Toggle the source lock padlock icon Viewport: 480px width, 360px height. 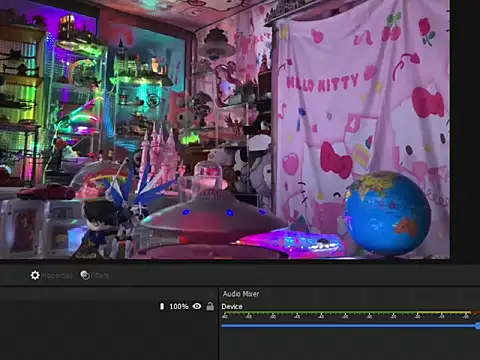(x=210, y=306)
